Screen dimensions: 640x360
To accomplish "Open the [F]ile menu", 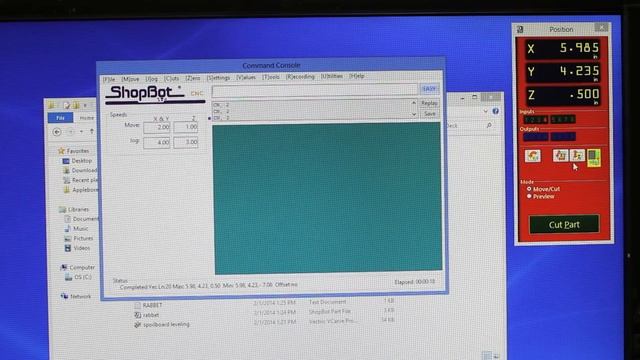I will click(x=109, y=79).
